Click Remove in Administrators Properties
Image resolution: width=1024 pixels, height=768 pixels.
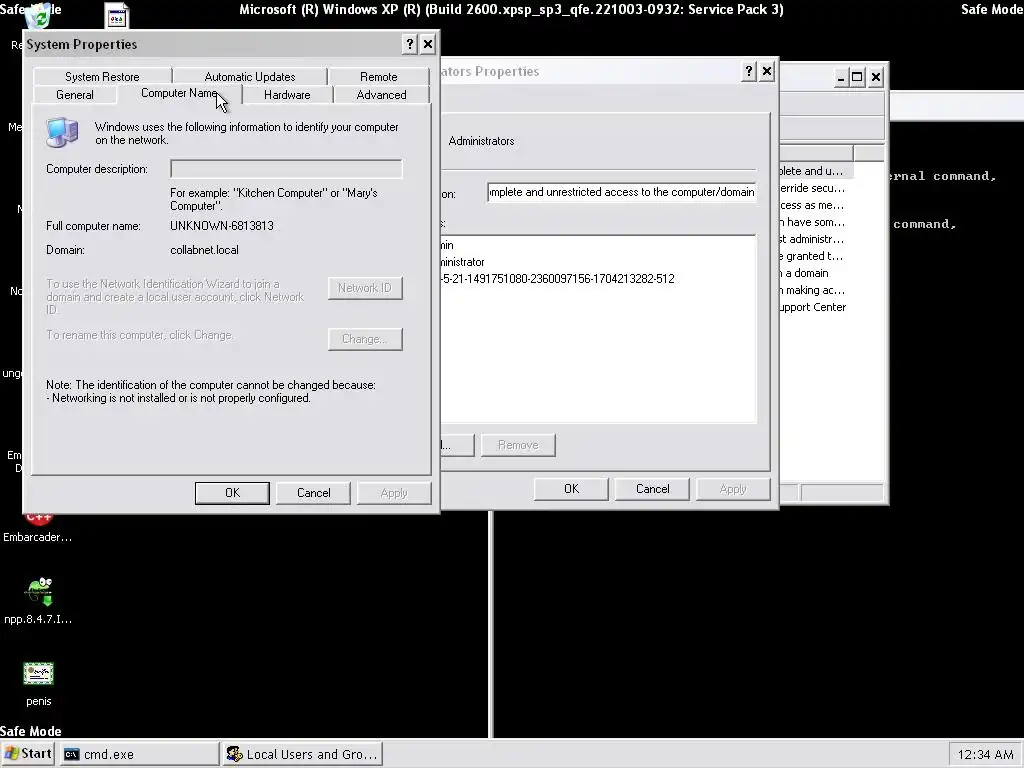(x=518, y=445)
